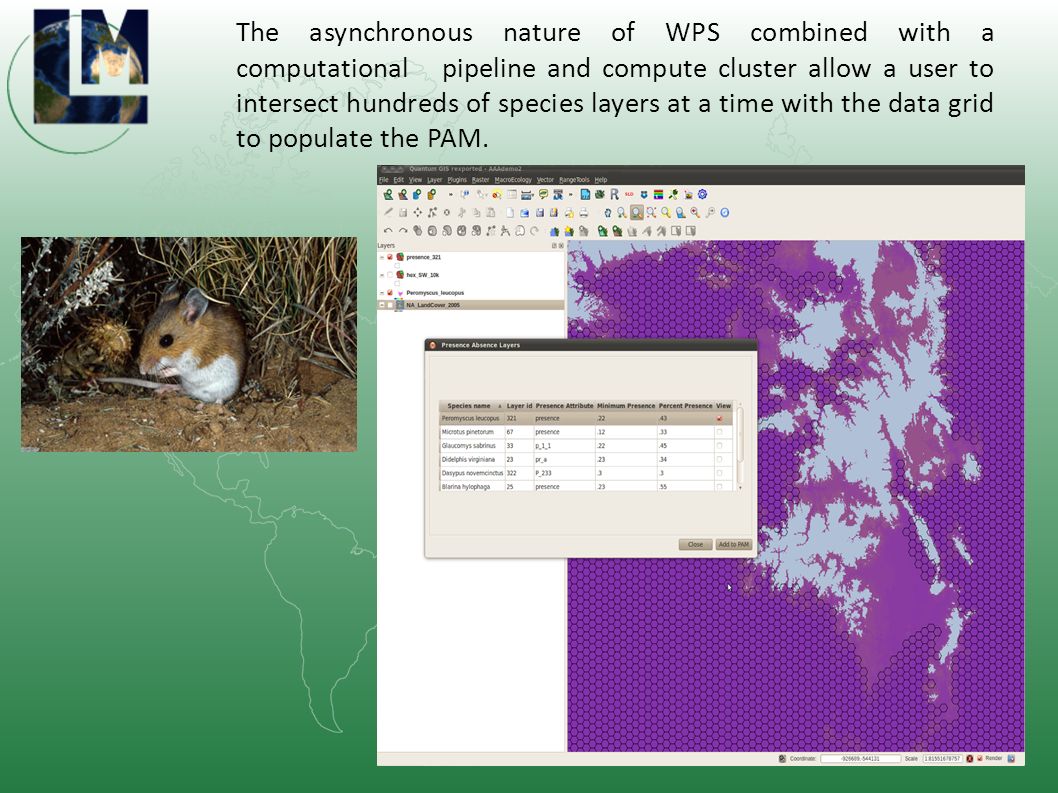This screenshot has height=793, width=1058.
Task: Click the node tool icon
Action: point(433,213)
